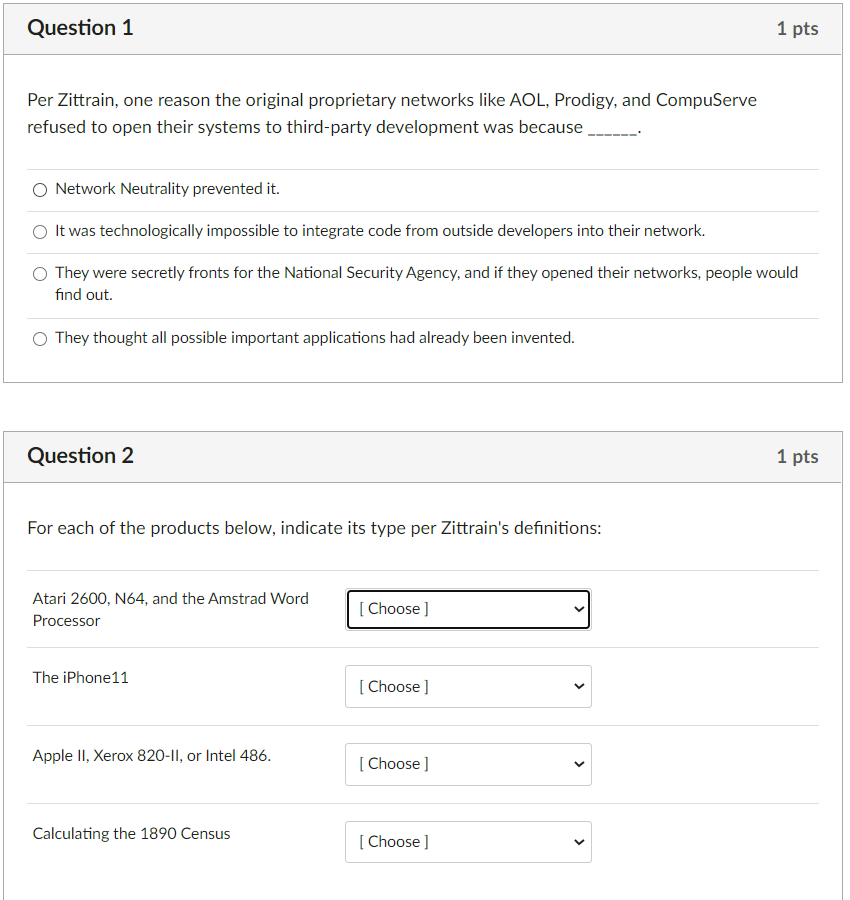The image size is (850, 900).
Task: Click the Question 1 header
Action: [x=80, y=28]
